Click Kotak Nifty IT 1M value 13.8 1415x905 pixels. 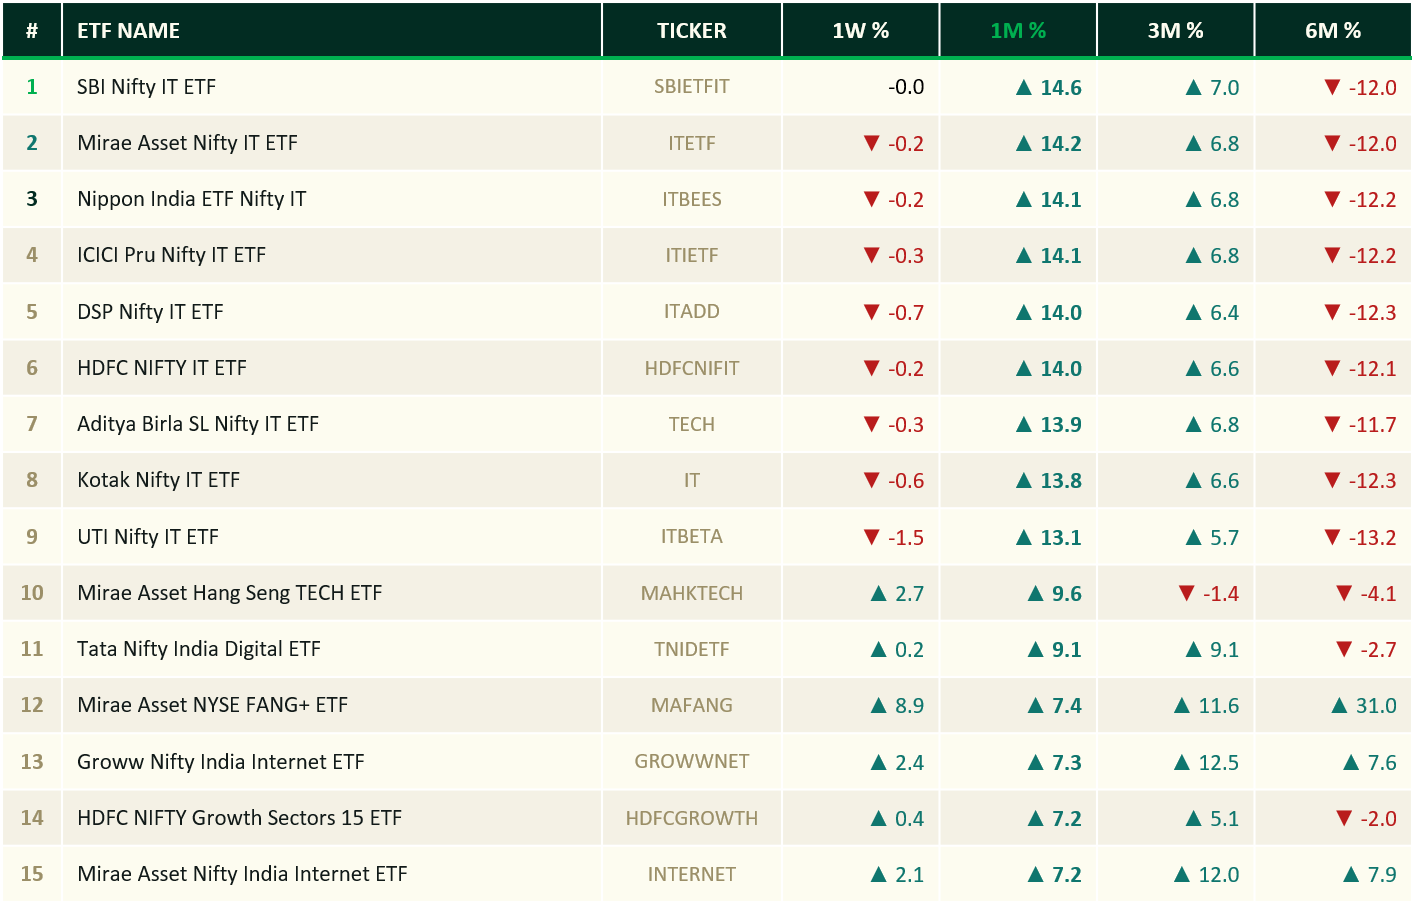[x=1049, y=480]
